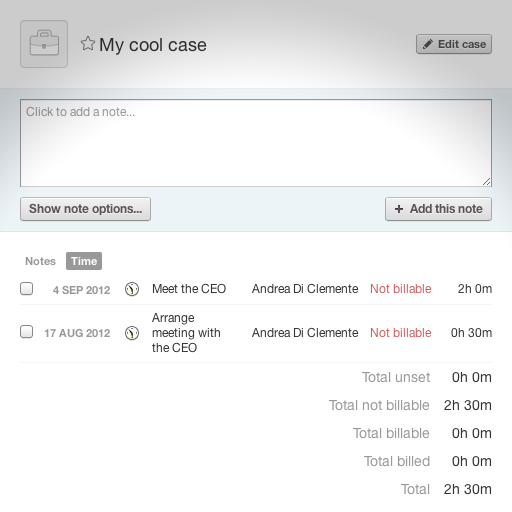Click Not billable on the 17 AUG entry

(401, 333)
